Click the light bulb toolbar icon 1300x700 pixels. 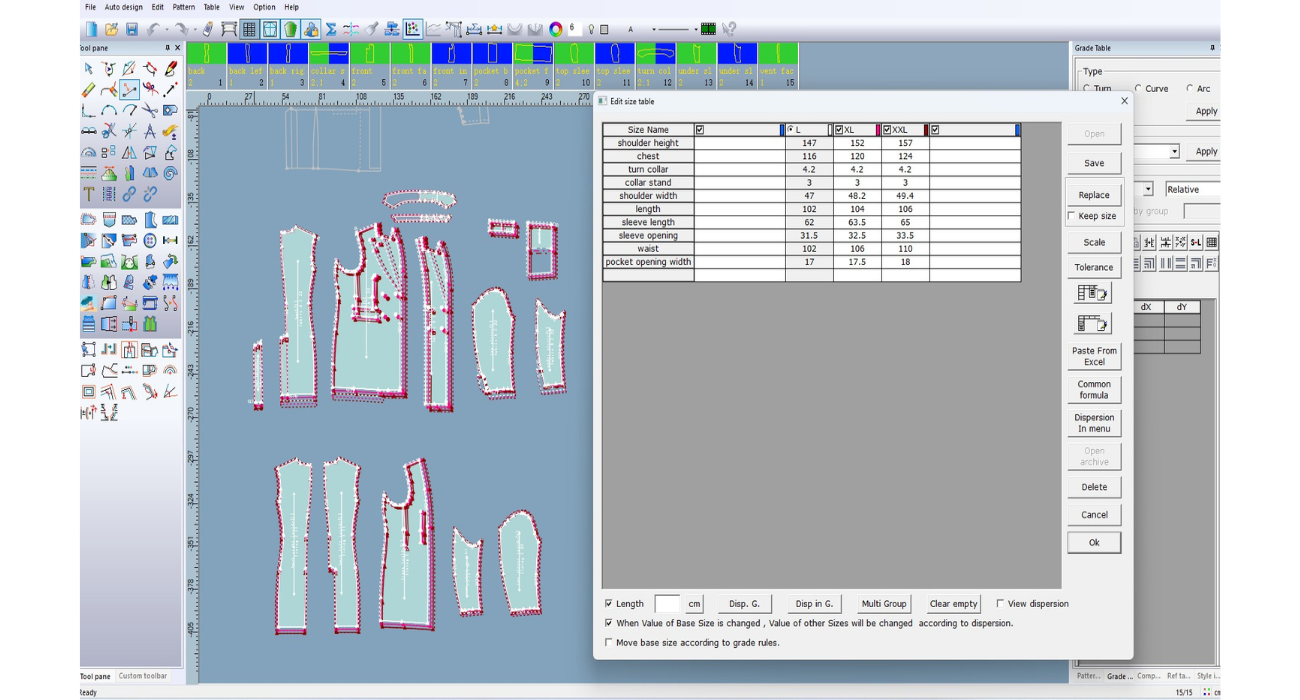point(591,29)
